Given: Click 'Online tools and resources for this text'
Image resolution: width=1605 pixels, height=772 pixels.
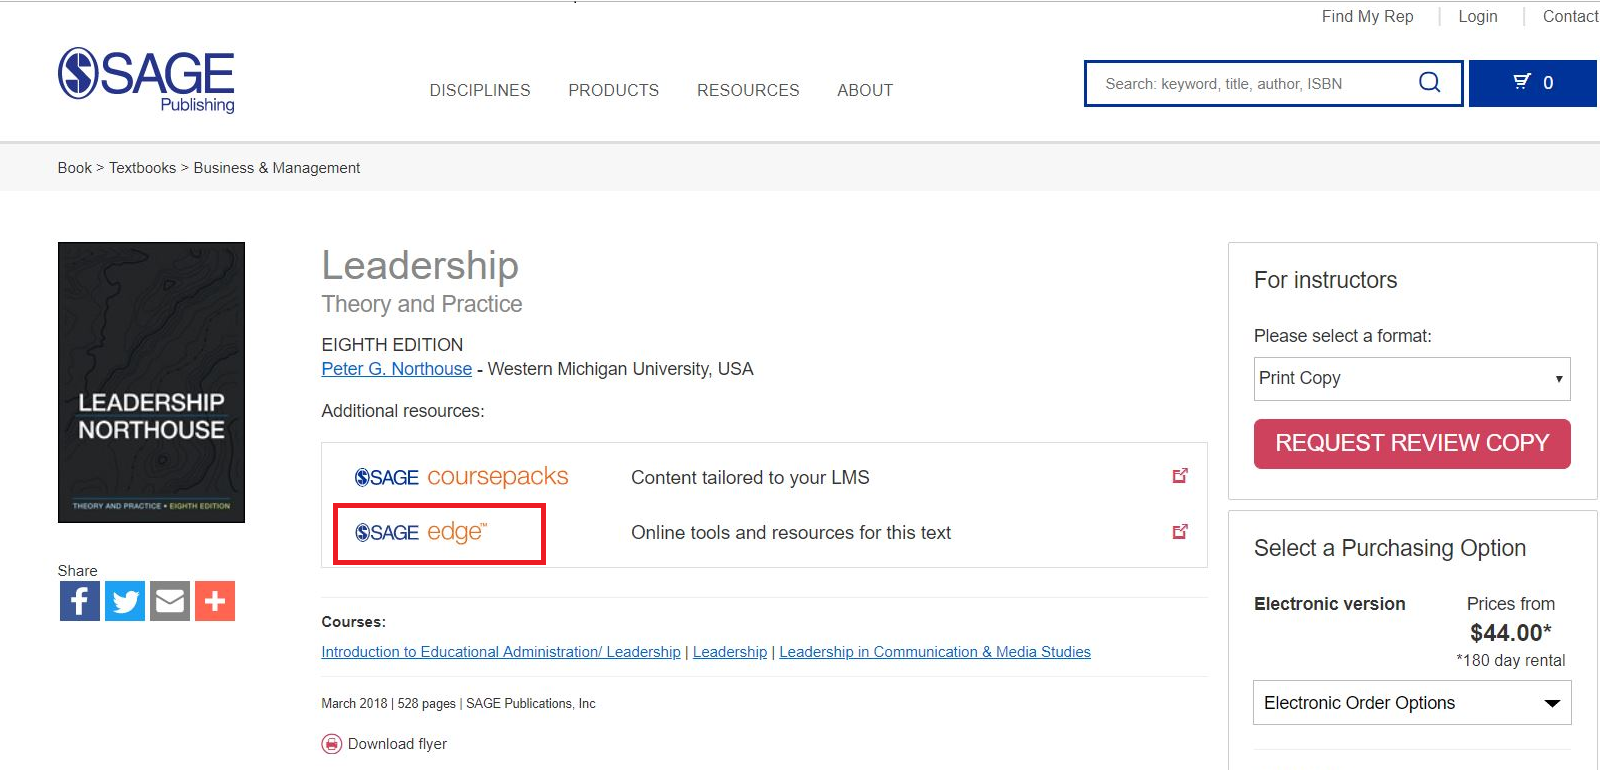Looking at the screenshot, I should coord(791,533).
